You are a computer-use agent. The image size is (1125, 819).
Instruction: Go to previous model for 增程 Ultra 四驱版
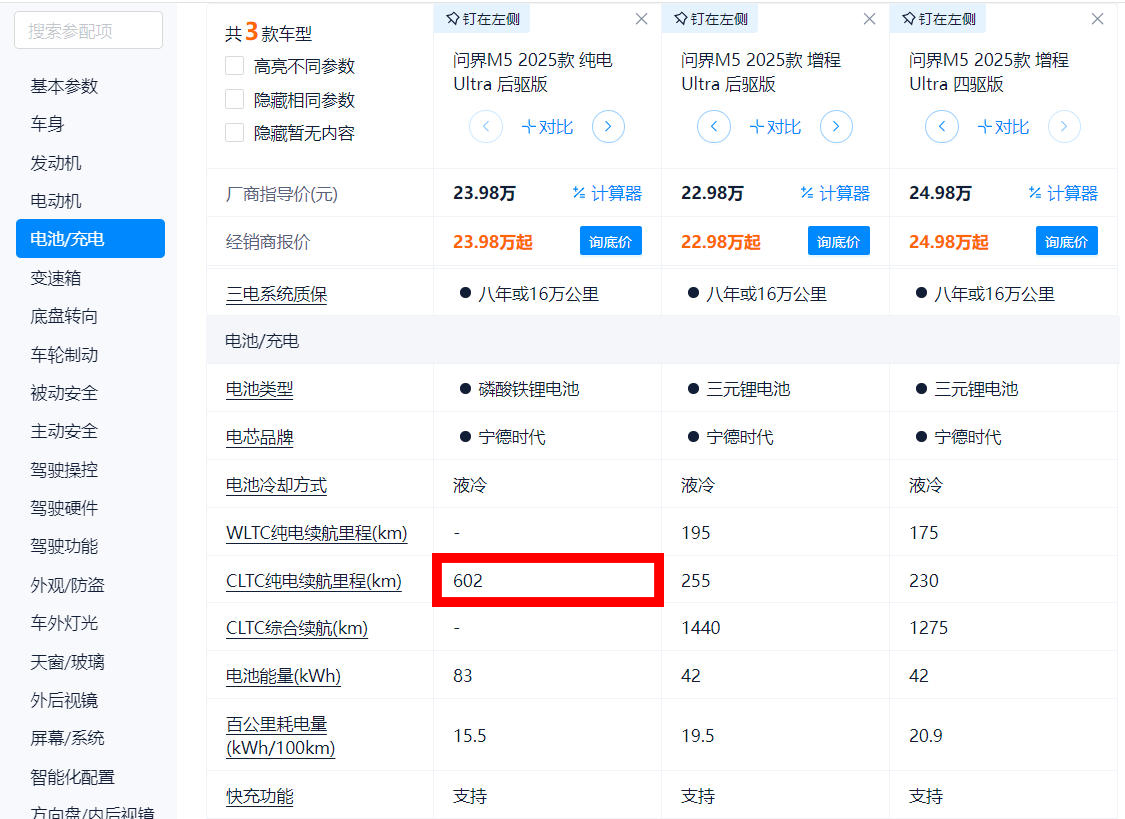(x=942, y=127)
